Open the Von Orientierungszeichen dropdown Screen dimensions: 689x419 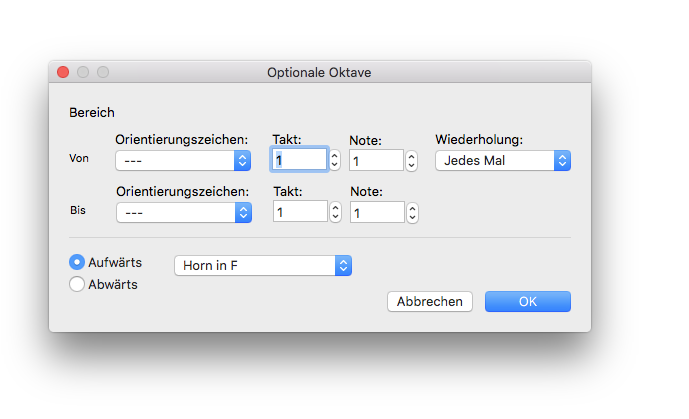click(x=183, y=160)
